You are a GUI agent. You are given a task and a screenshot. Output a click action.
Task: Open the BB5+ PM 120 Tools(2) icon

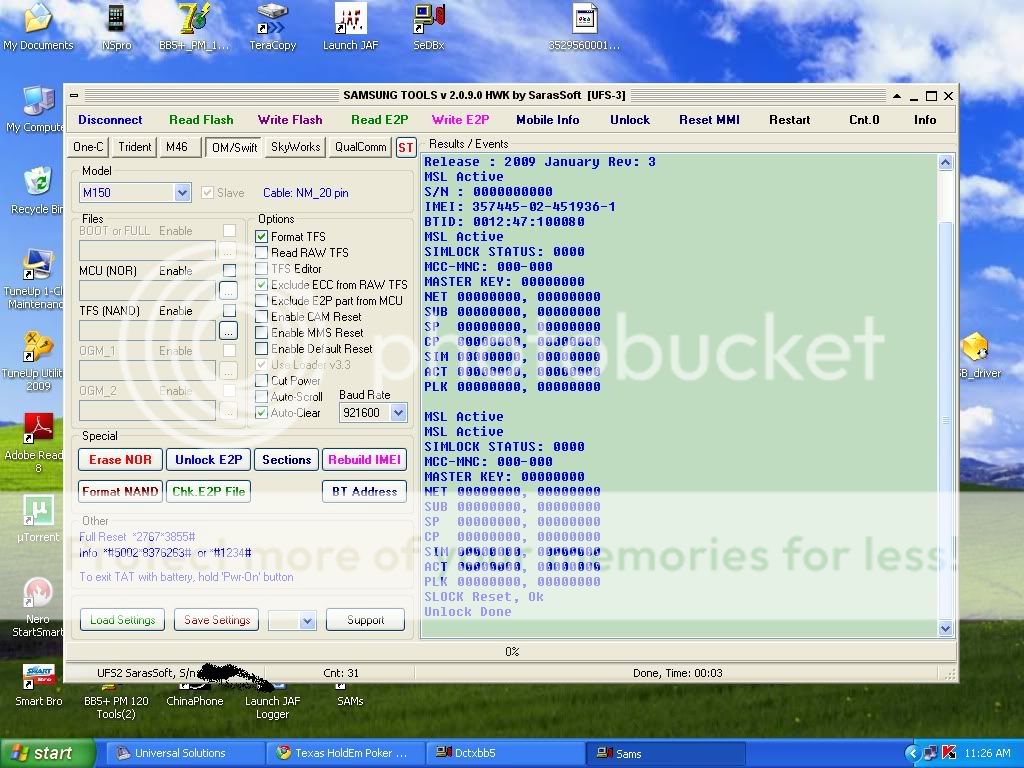116,702
